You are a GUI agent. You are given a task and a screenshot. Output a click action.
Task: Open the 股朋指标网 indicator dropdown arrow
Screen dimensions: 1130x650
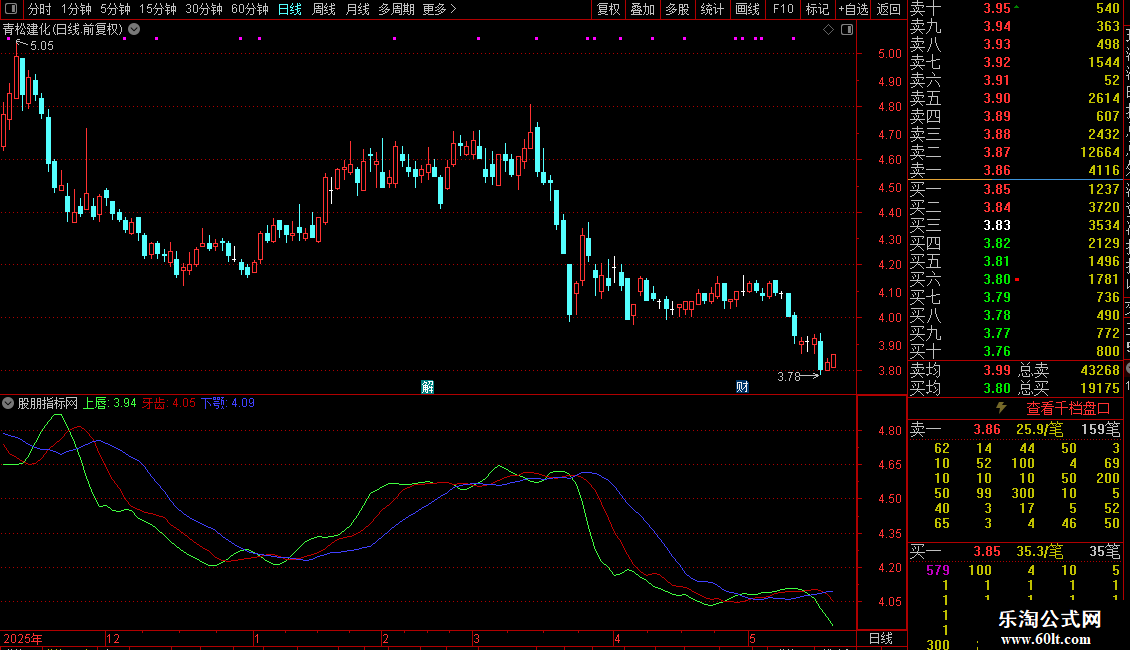pos(8,403)
